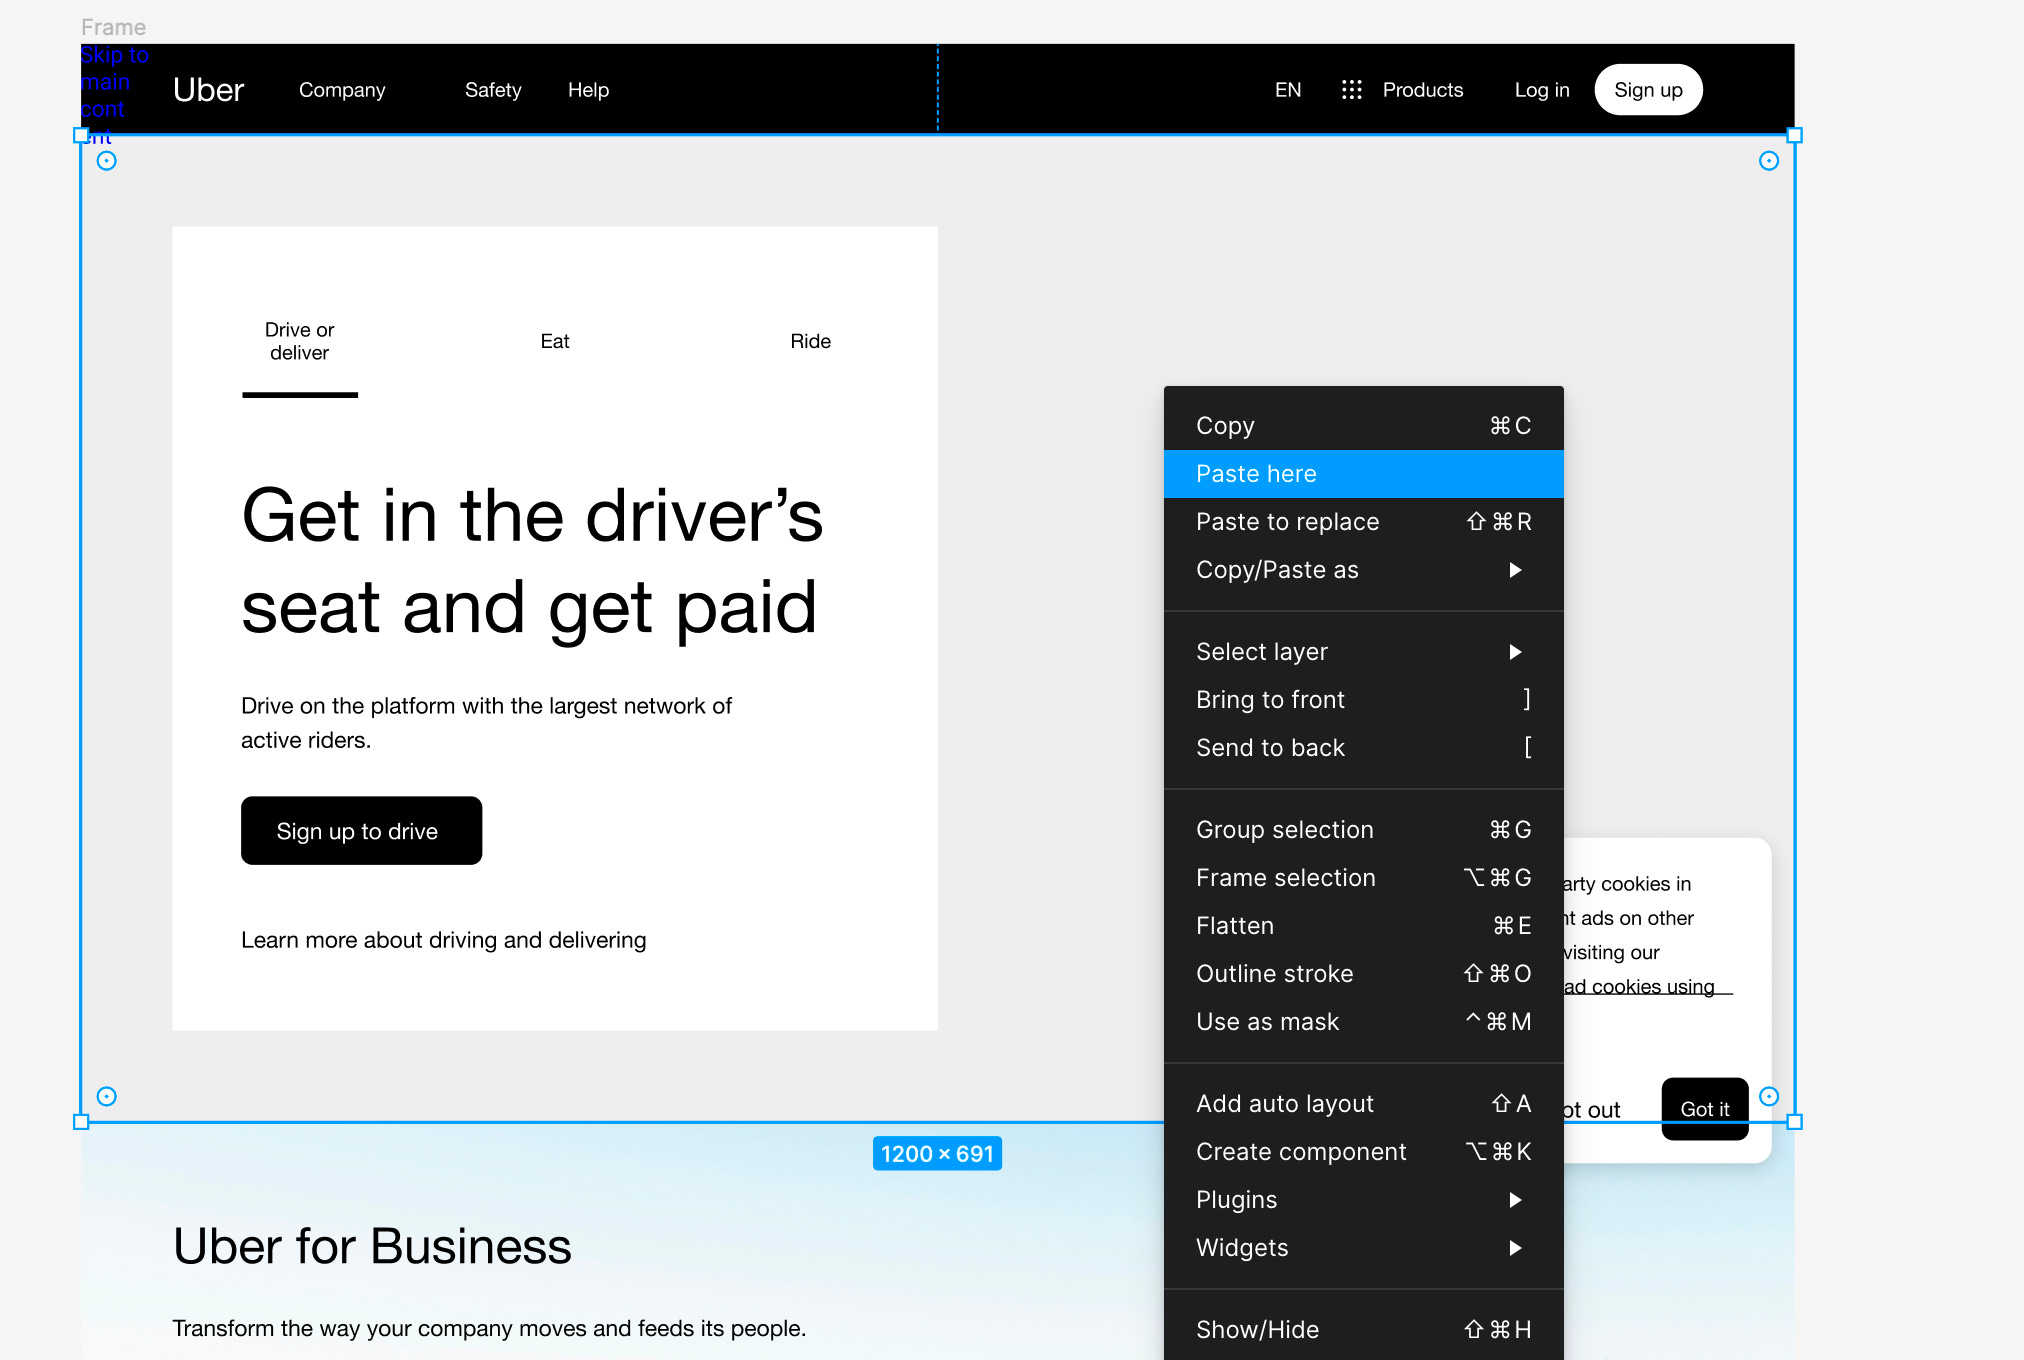
Task: Choose Send to back
Action: (x=1364, y=748)
